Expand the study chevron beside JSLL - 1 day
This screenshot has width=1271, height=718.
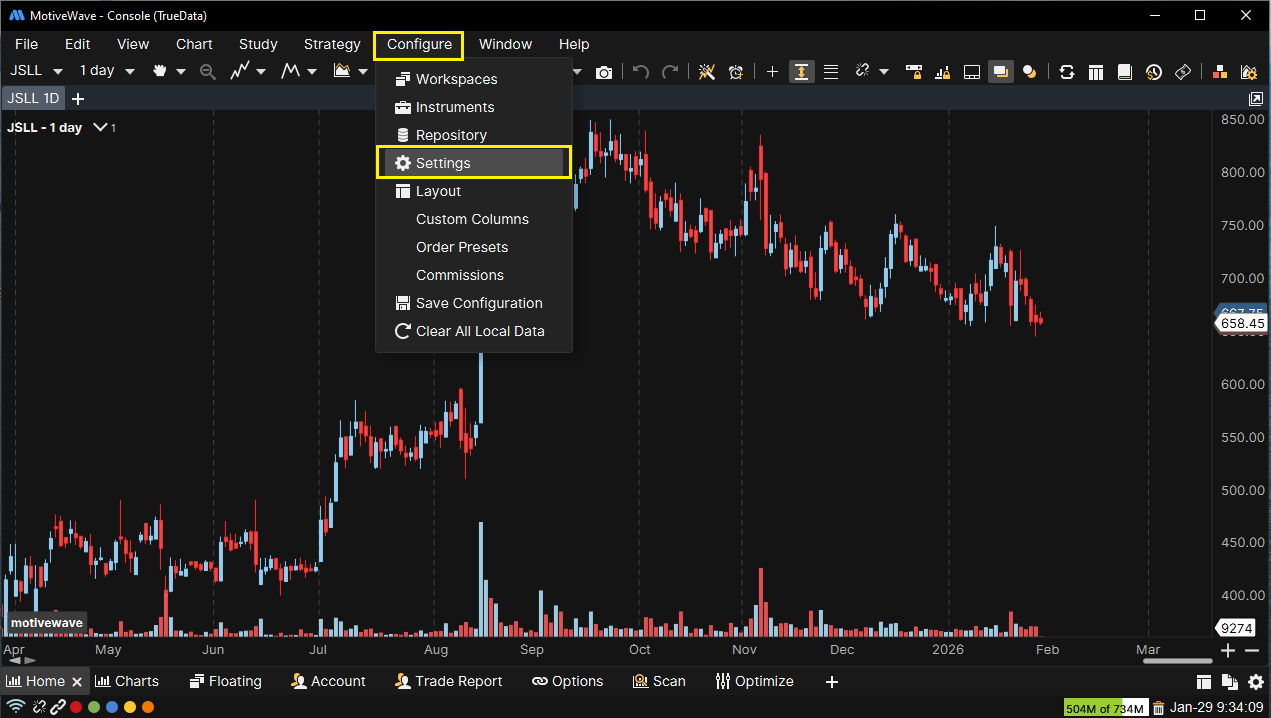click(101, 128)
